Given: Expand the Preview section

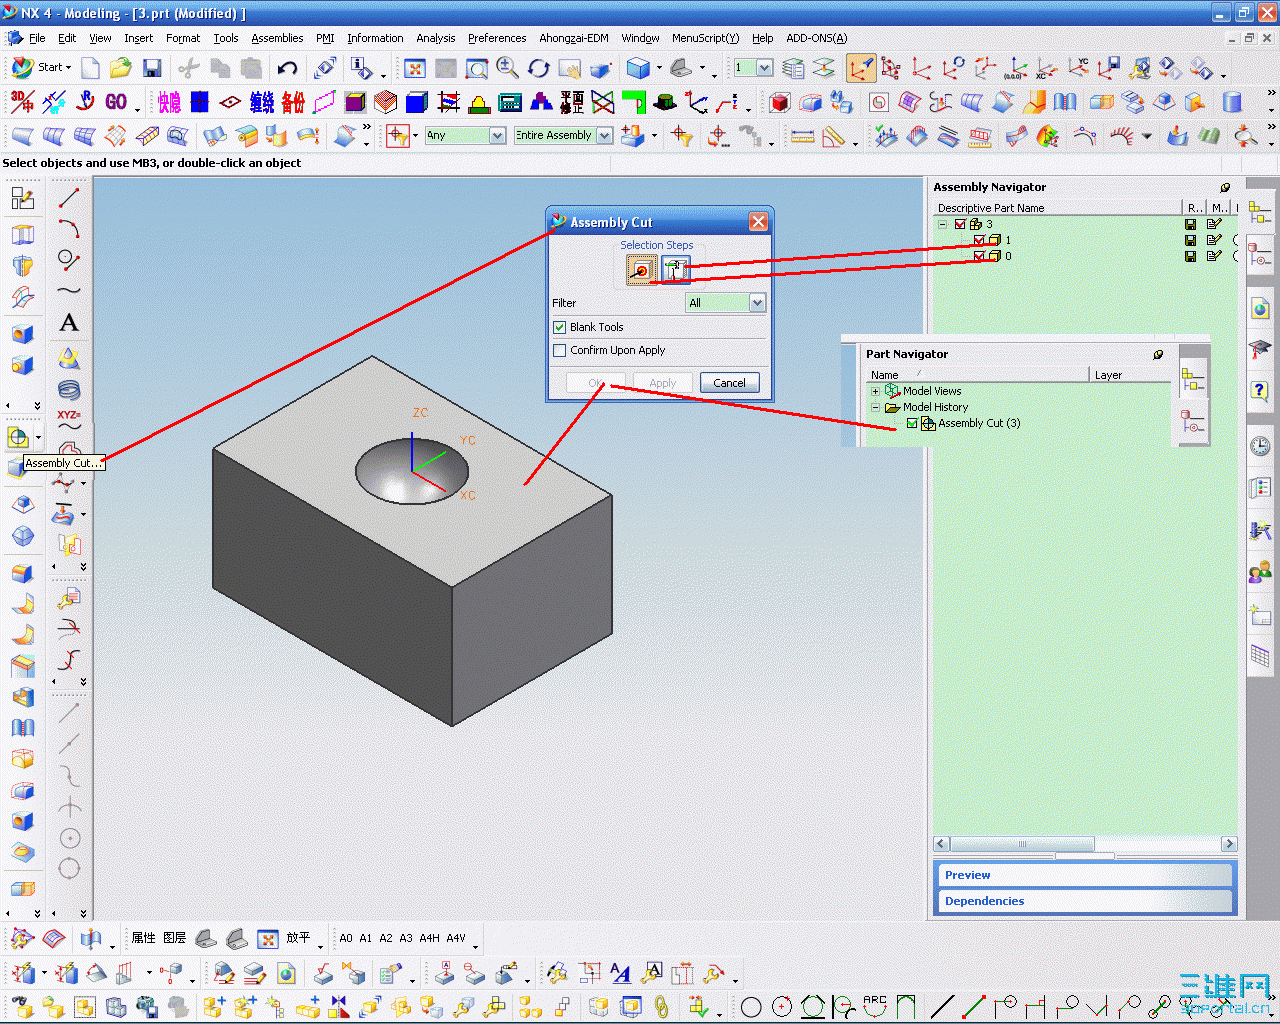Looking at the screenshot, I should point(1084,875).
